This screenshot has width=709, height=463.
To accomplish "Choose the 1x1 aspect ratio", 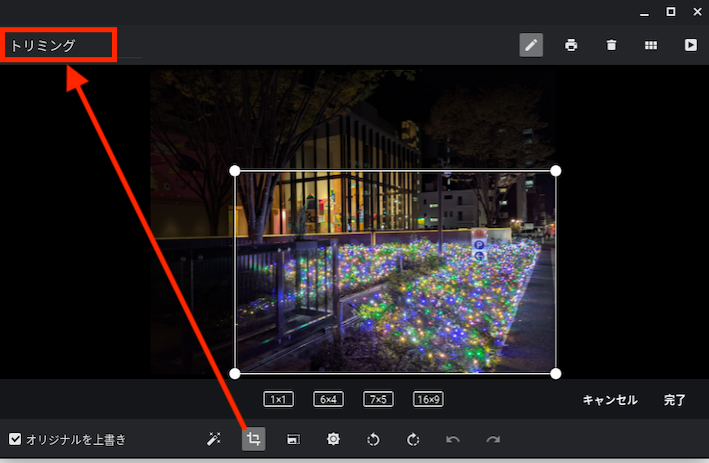I will 279,399.
